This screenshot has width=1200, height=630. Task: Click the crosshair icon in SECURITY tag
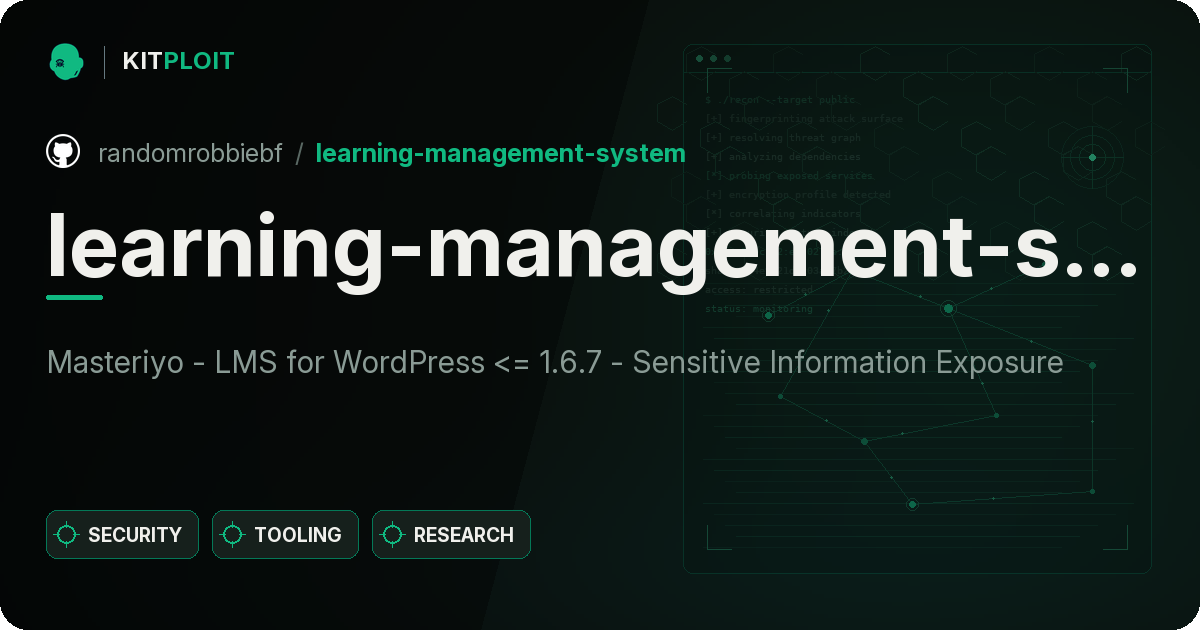click(67, 535)
